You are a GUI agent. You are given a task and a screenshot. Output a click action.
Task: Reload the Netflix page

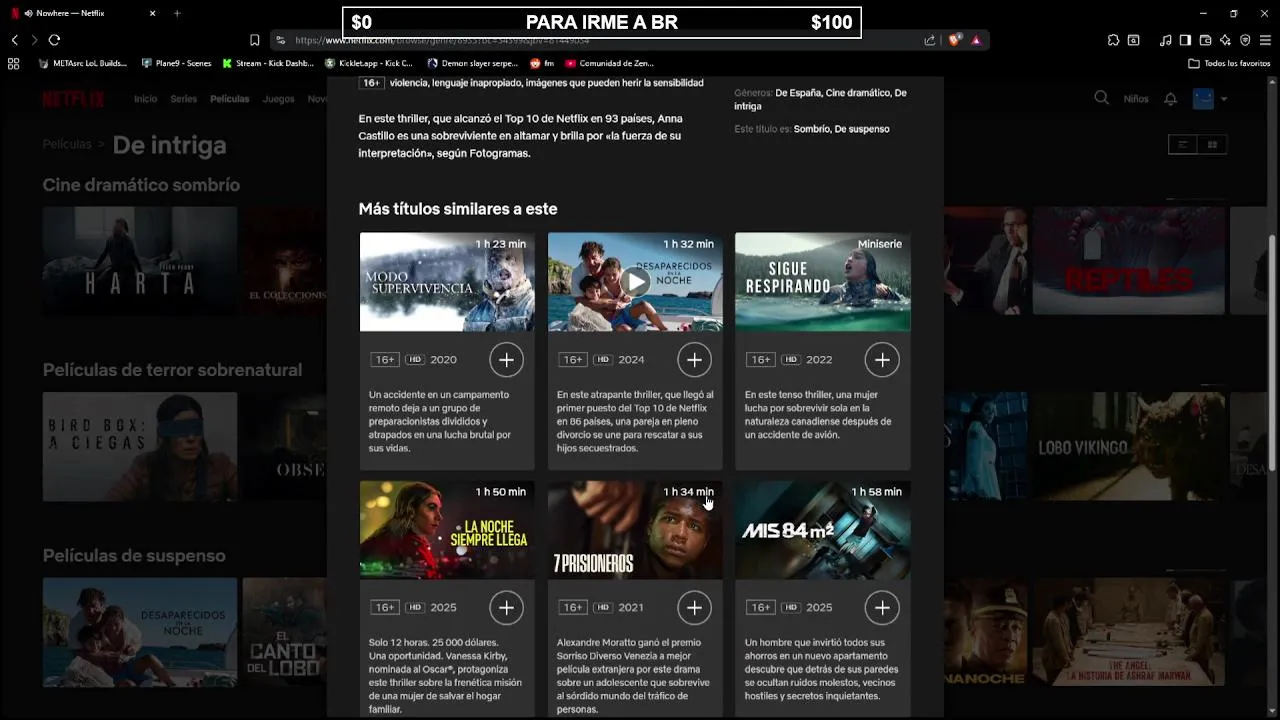[54, 40]
